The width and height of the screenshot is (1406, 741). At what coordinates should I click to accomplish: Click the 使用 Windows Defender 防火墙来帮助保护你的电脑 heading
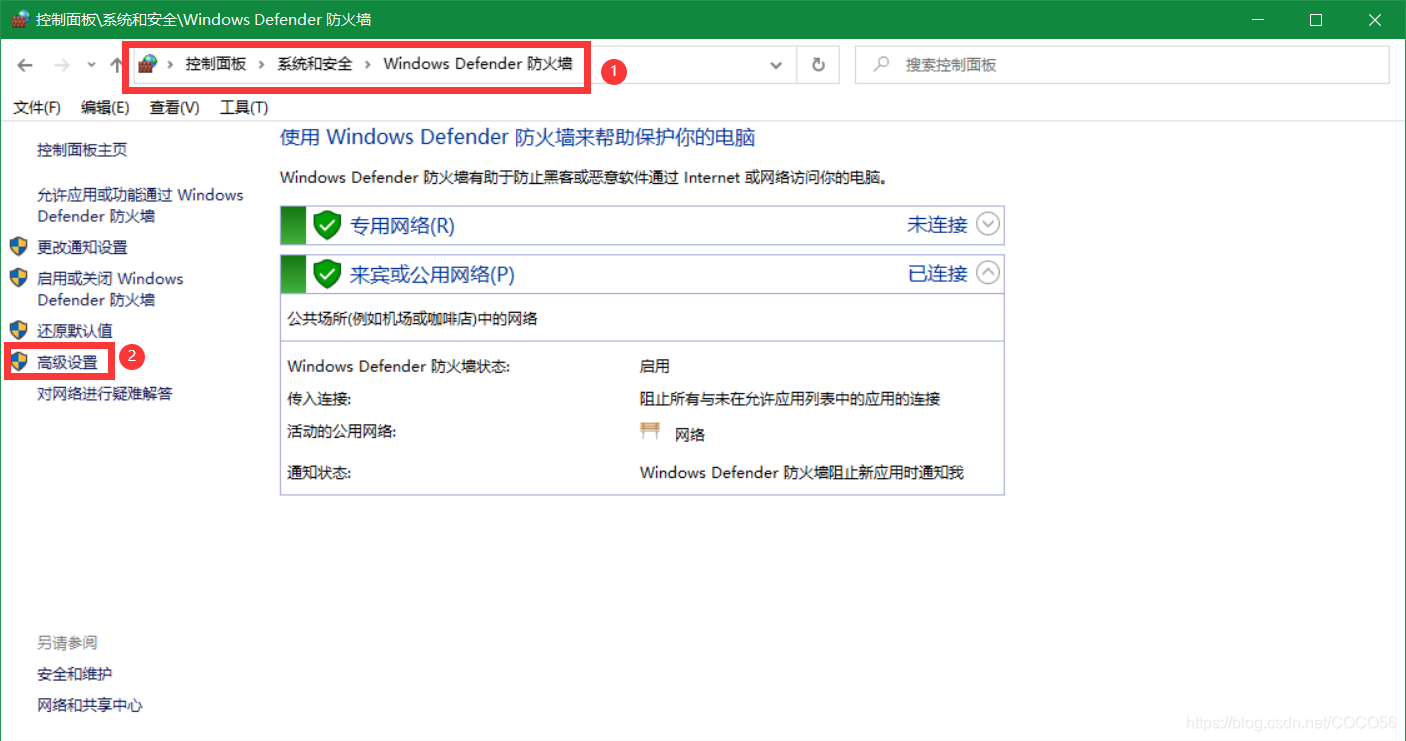click(517, 137)
